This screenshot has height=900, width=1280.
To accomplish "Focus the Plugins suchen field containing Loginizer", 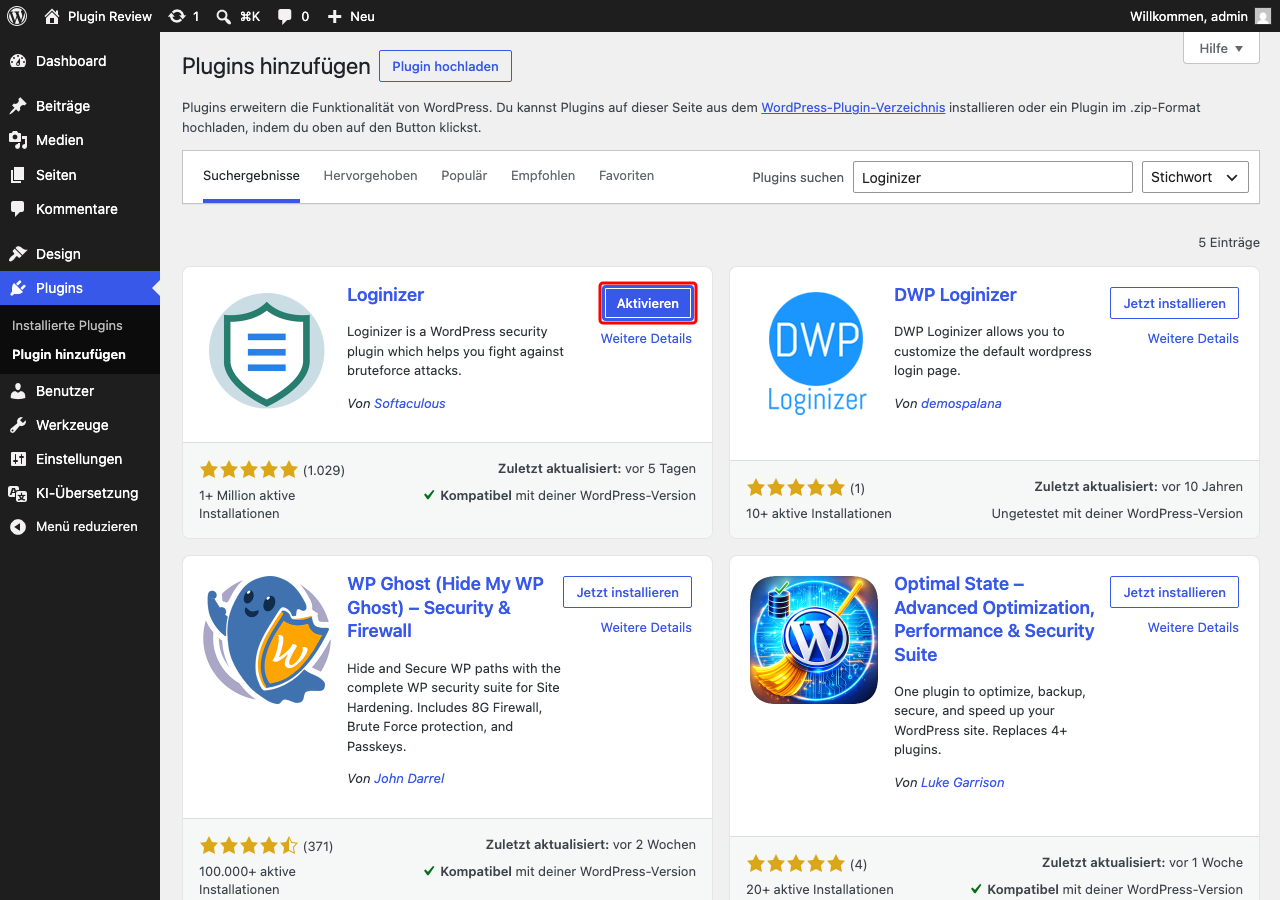I will pyautogui.click(x=992, y=177).
